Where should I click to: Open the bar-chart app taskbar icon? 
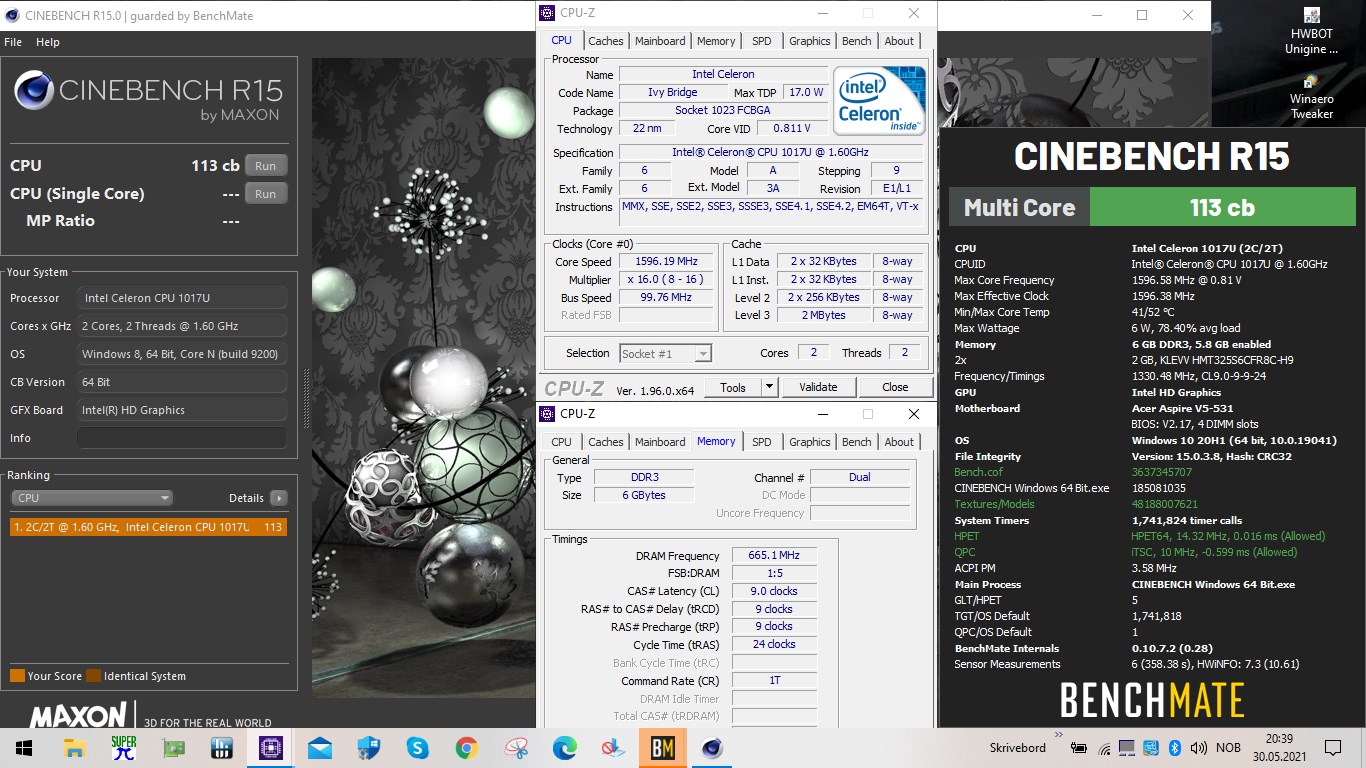(x=222, y=747)
